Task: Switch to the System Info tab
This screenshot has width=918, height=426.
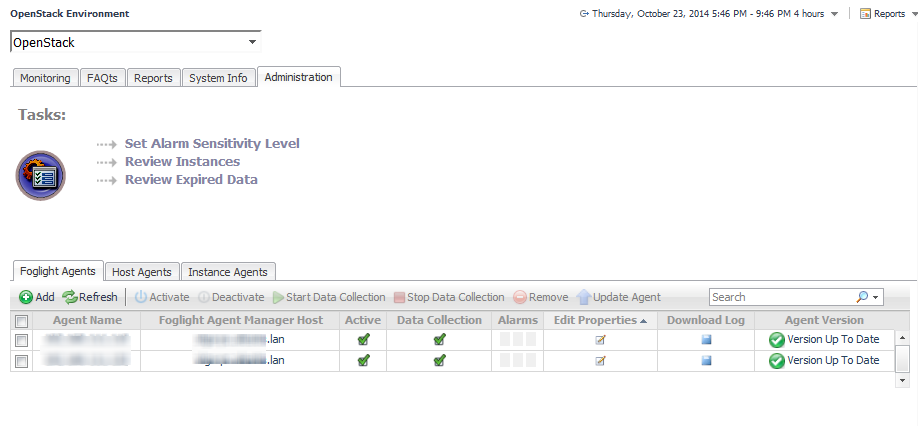Action: [x=218, y=78]
